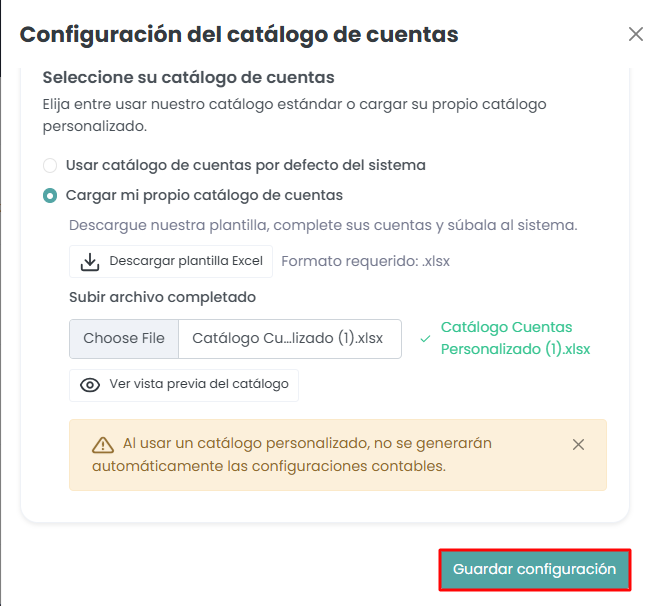Click the dialog title heading

click(x=239, y=35)
